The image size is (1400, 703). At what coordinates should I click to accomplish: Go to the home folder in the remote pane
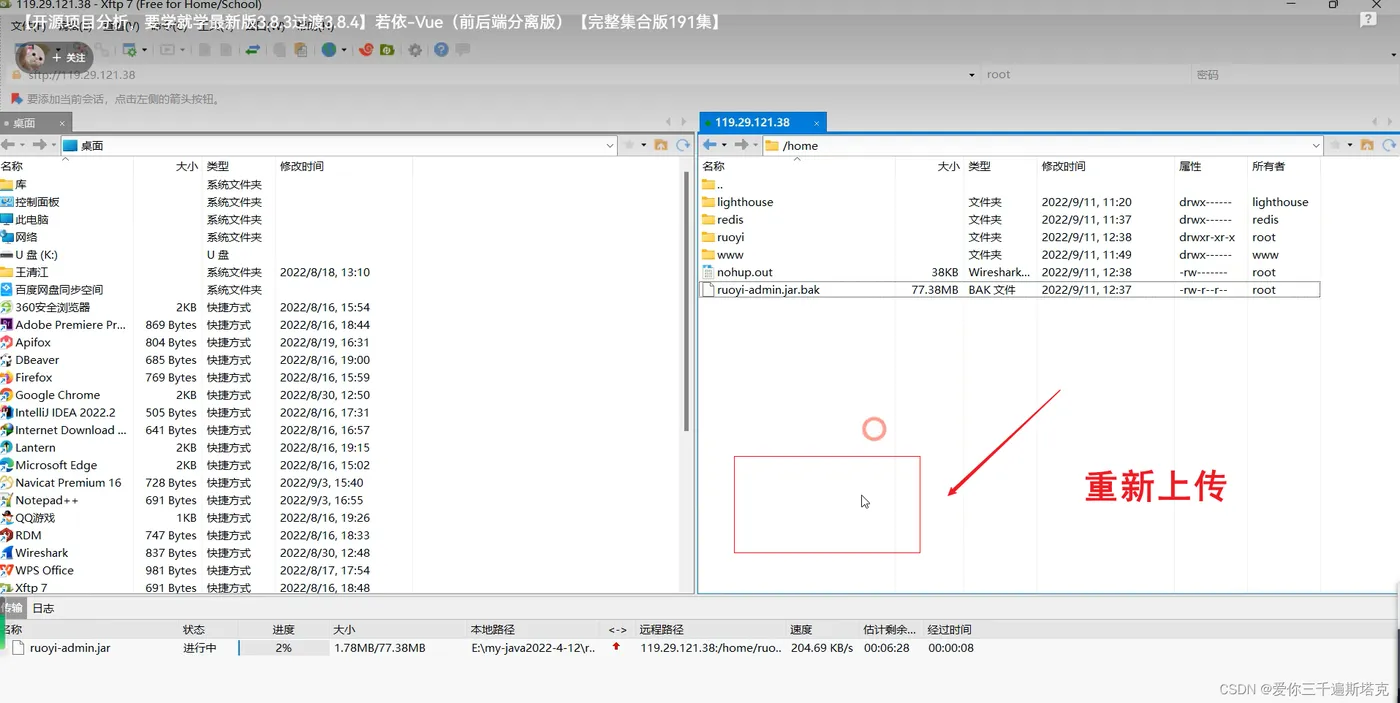coord(1367,145)
